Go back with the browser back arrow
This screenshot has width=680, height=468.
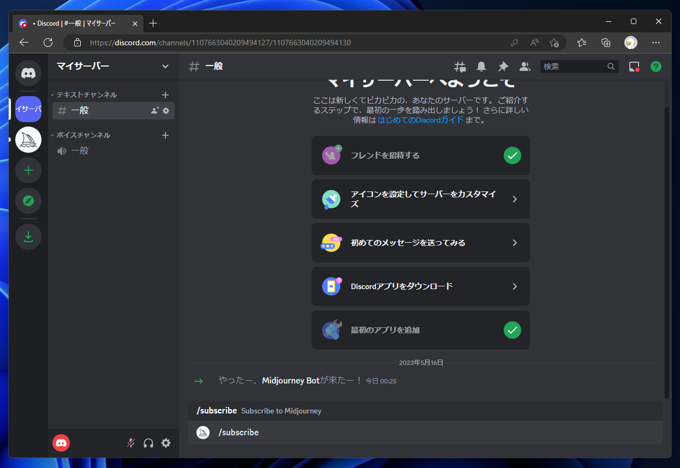(24, 43)
